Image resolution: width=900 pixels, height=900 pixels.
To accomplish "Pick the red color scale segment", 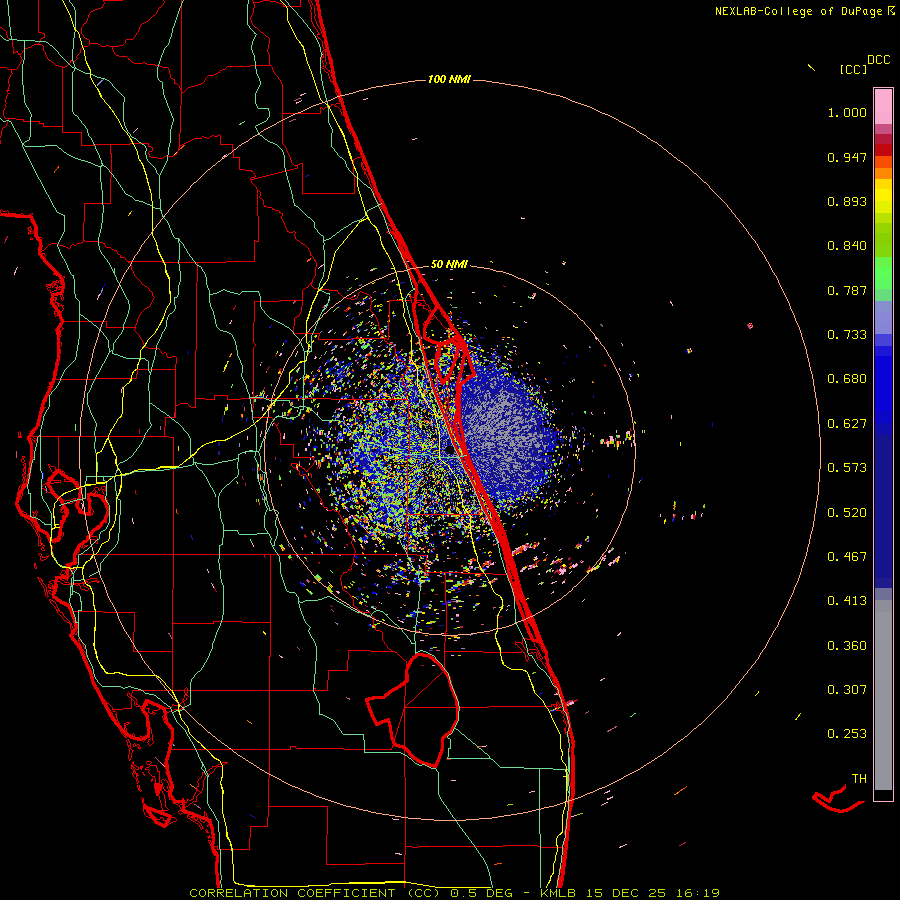I will [883, 150].
